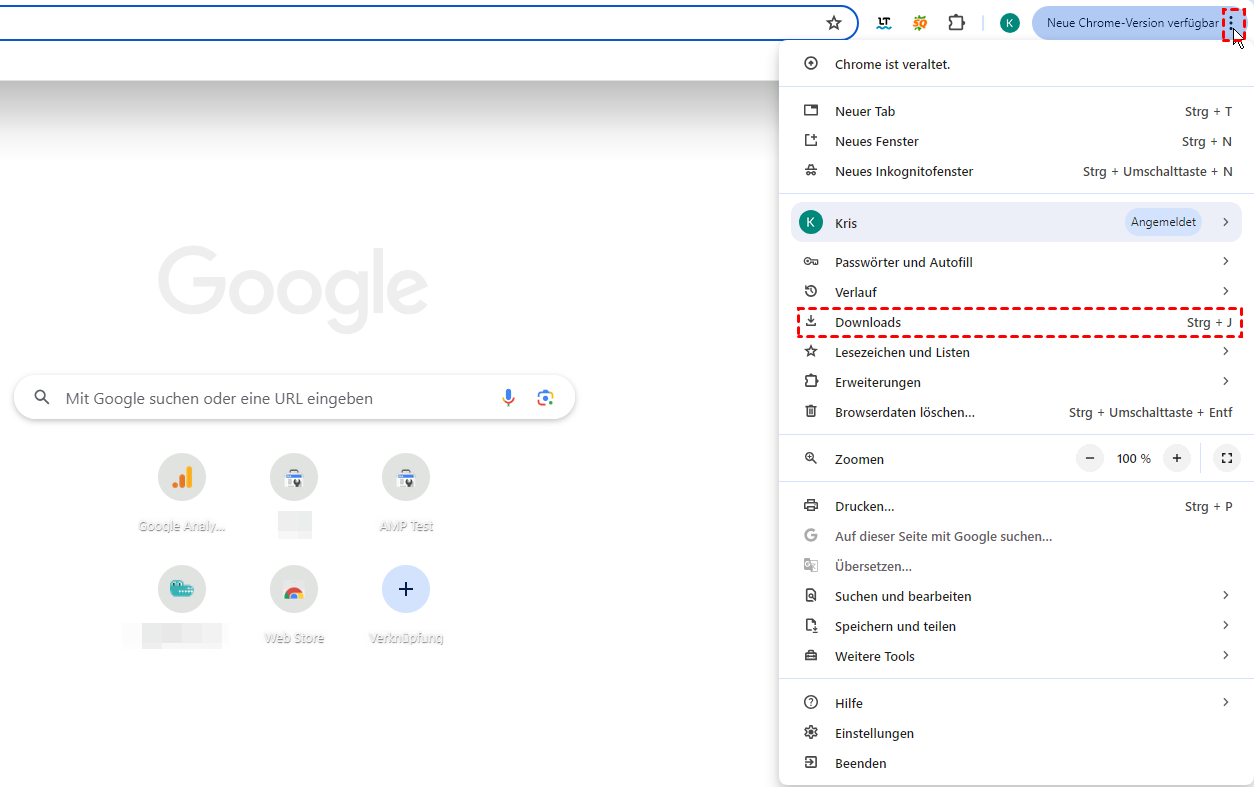Click the Inkognito spy icon
Image resolution: width=1254 pixels, height=787 pixels.
point(811,171)
